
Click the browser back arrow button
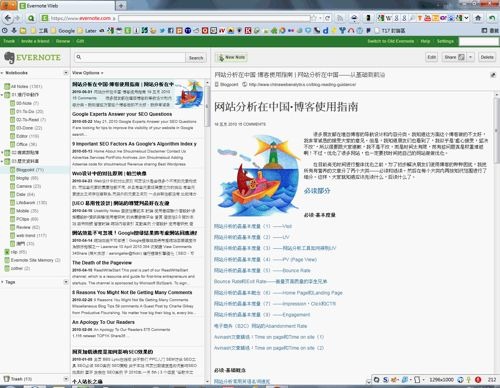(x=8, y=18)
